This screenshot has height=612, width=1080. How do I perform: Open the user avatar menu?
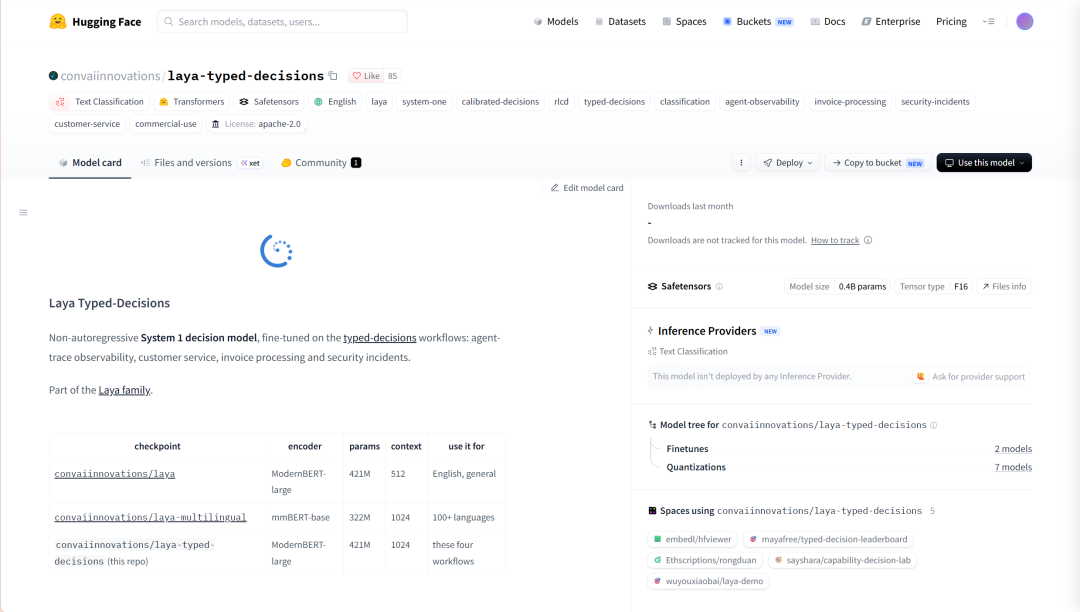click(1024, 21)
